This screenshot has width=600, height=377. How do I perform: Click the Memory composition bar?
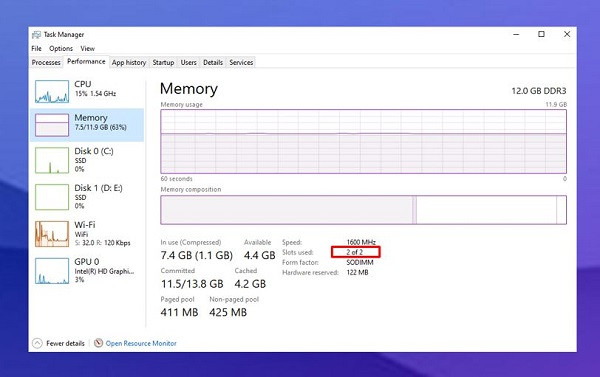click(x=364, y=210)
